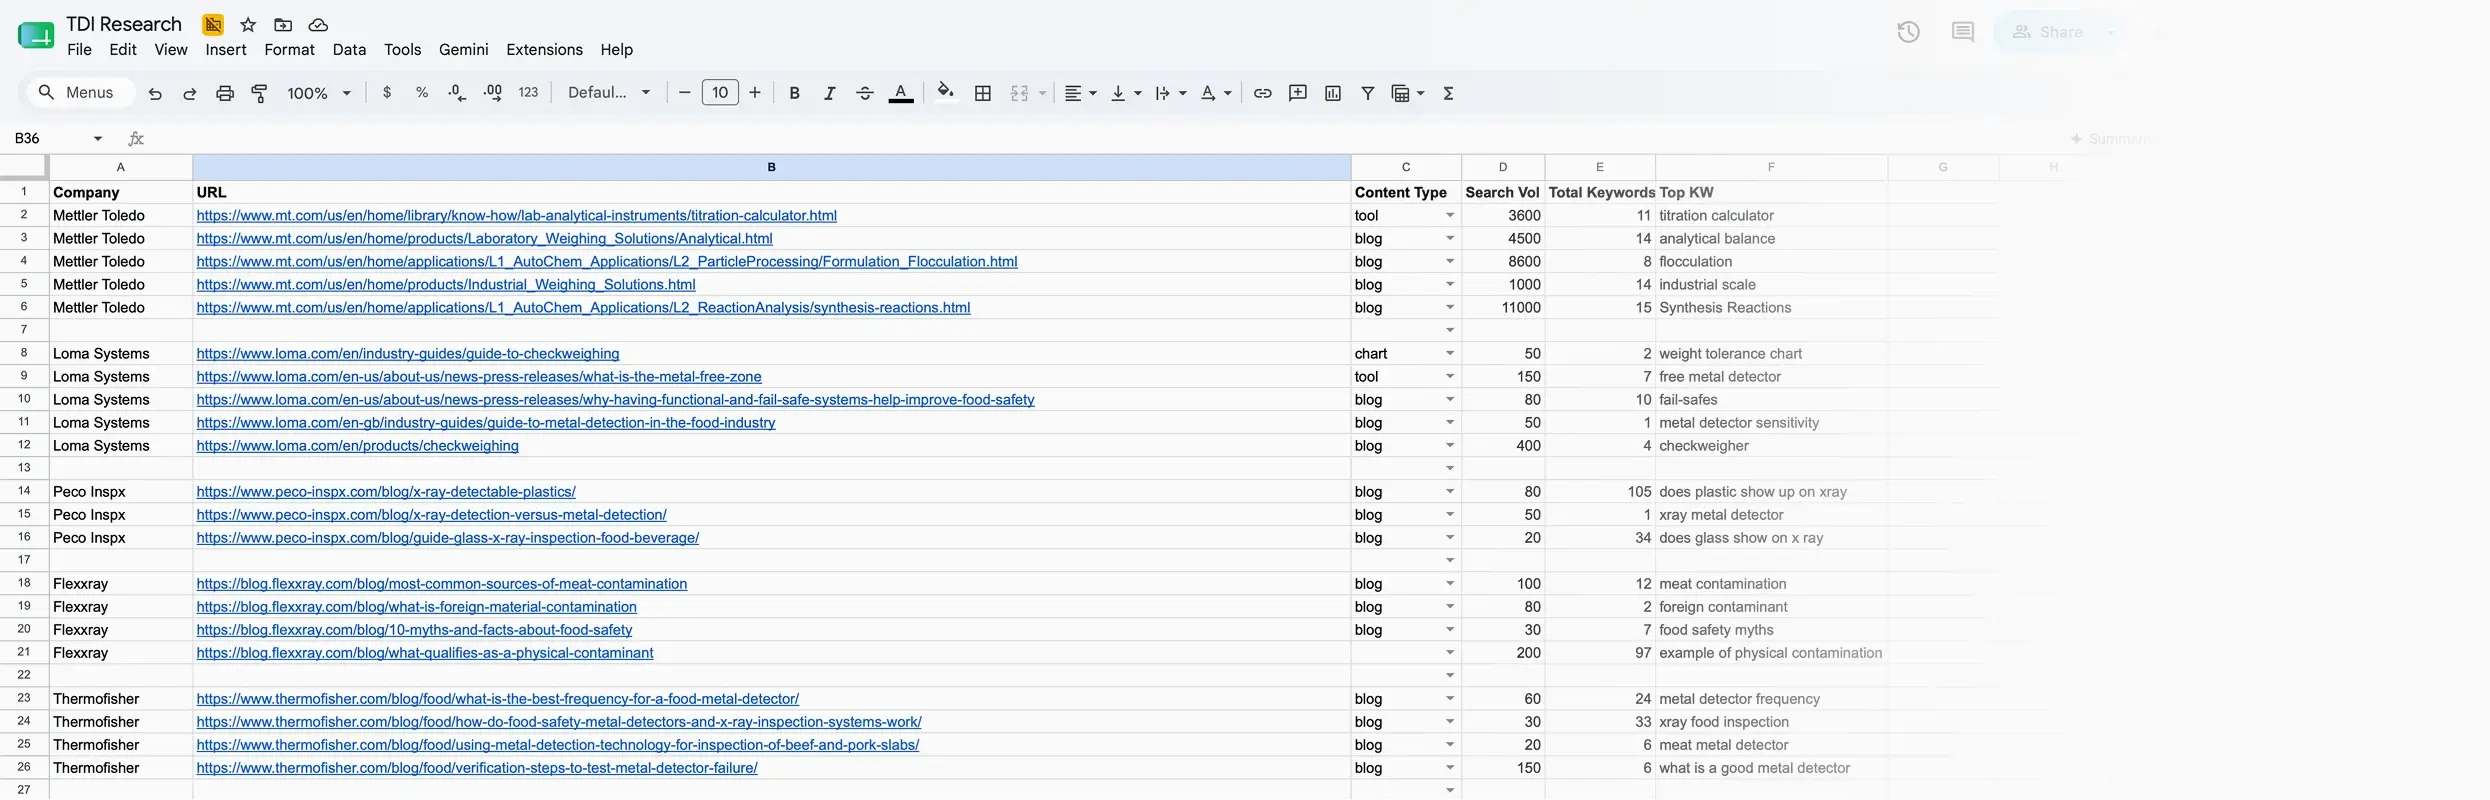Screen dimensions: 2490x800
Task: Open version history clock icon
Action: [x=1908, y=32]
